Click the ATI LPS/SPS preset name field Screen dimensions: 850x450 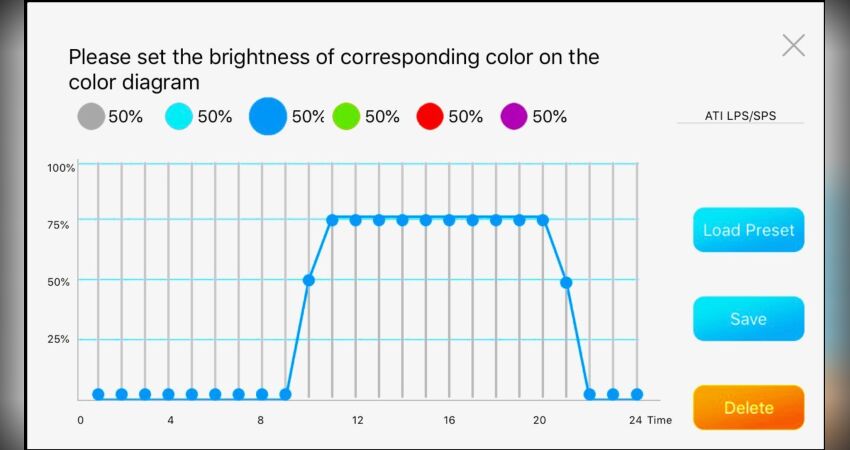740,116
